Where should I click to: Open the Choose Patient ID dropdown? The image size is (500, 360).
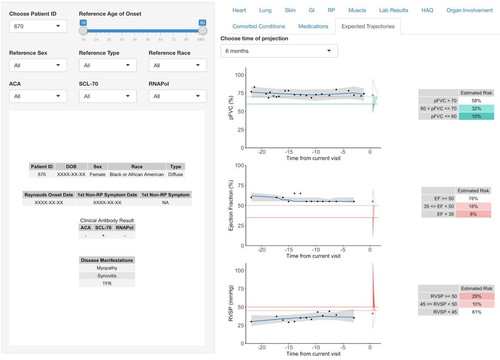pos(38,26)
